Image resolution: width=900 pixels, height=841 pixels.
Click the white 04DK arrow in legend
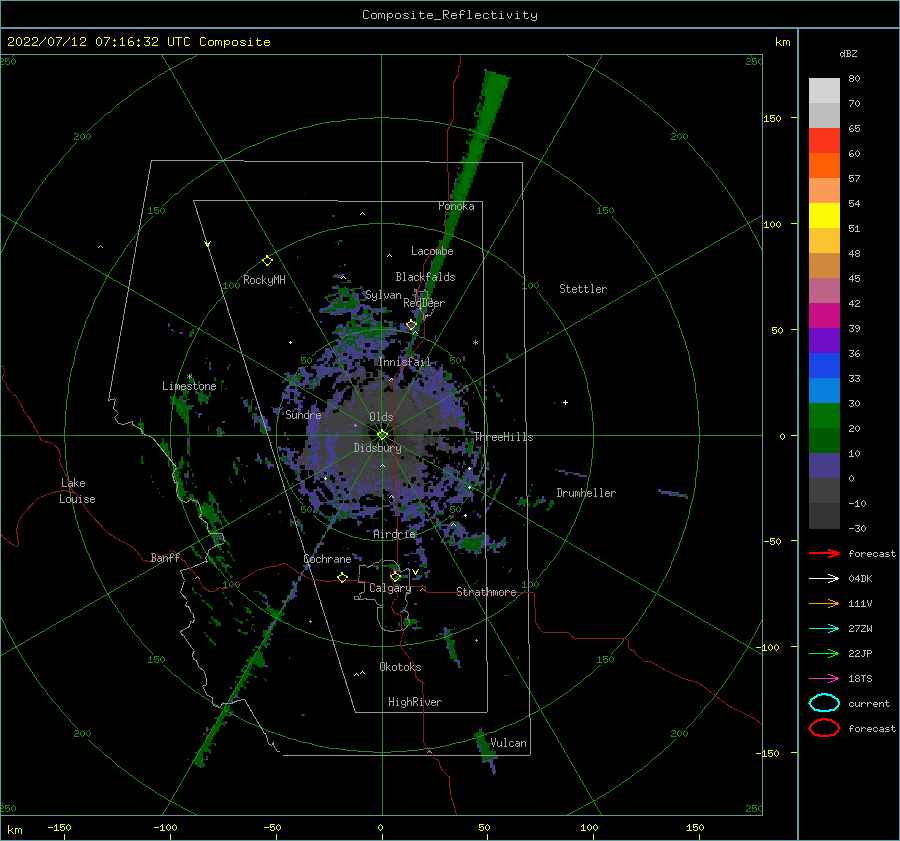(824, 578)
